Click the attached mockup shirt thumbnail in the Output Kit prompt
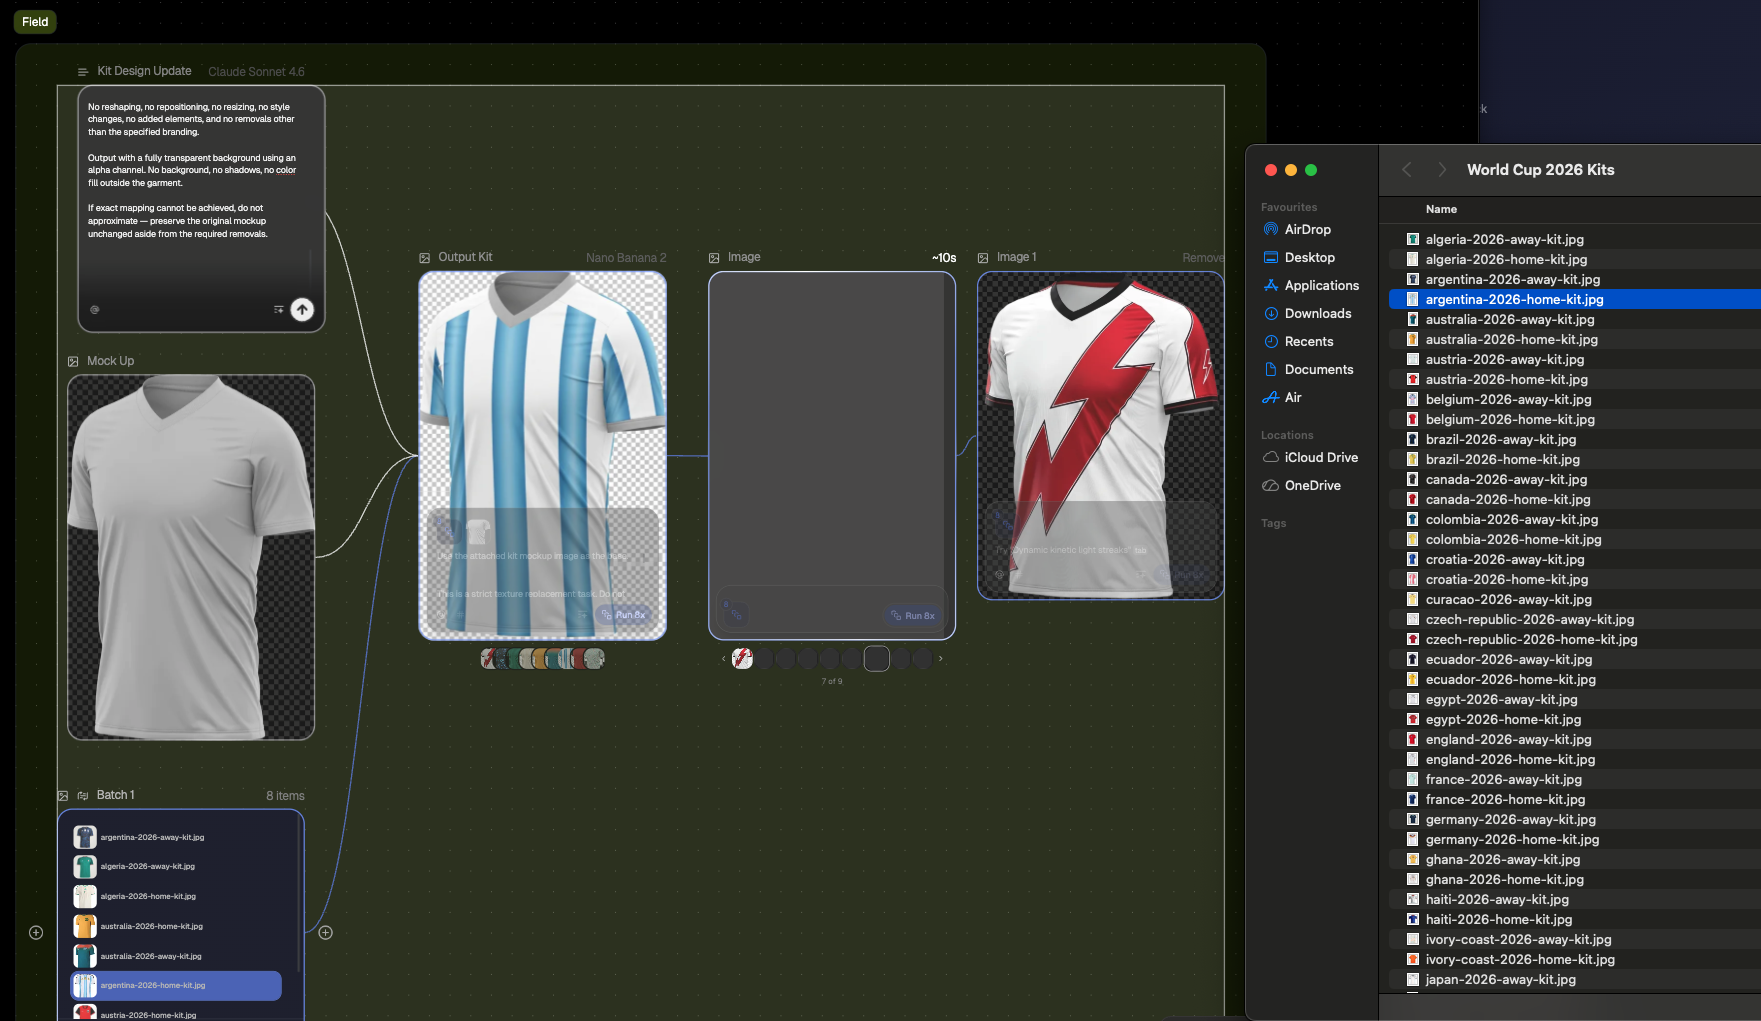Image resolution: width=1761 pixels, height=1021 pixels. [478, 531]
